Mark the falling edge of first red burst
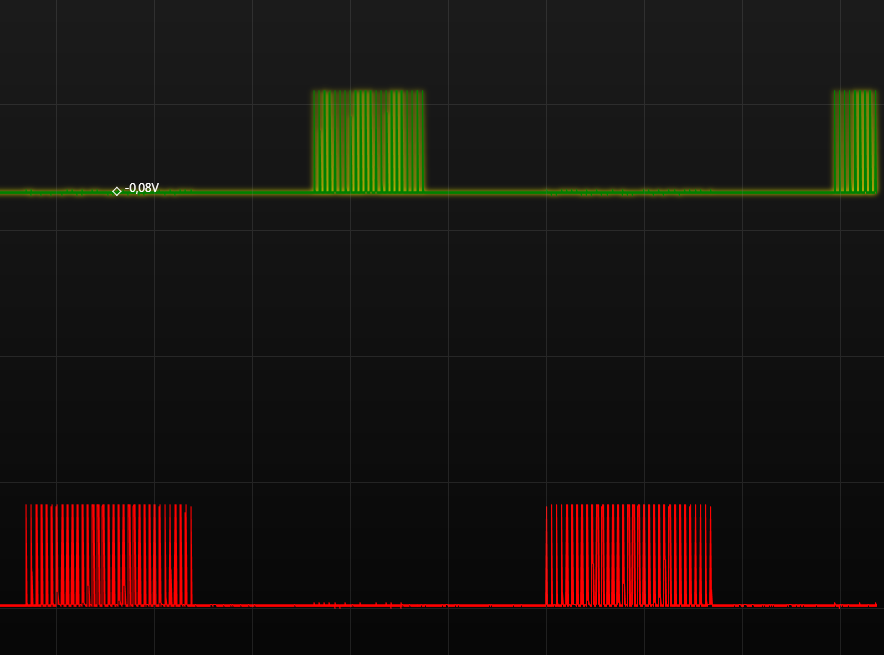Screen dimensions: 884x655 pyautogui.click(x=191, y=555)
